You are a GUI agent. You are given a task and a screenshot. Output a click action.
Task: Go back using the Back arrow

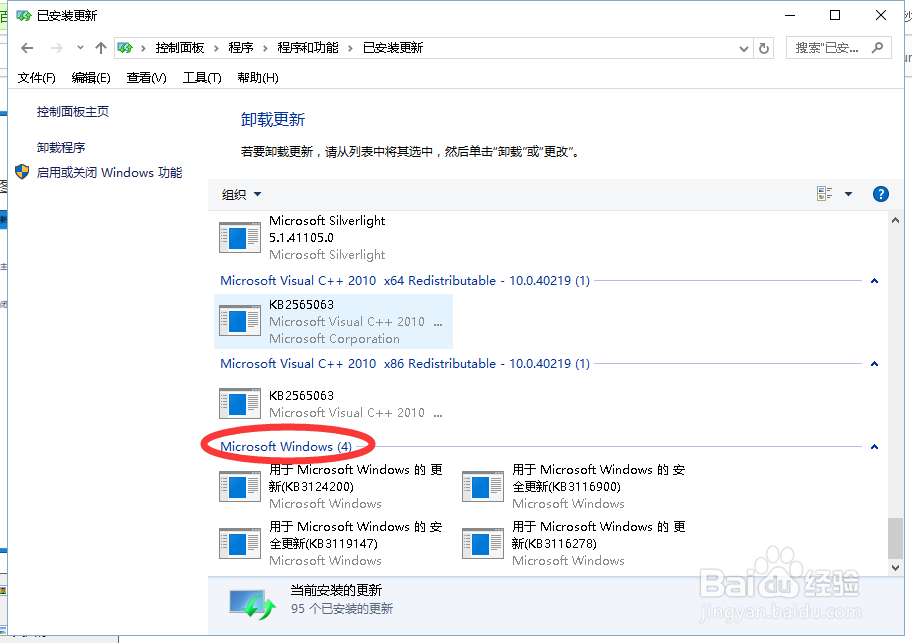coord(27,48)
